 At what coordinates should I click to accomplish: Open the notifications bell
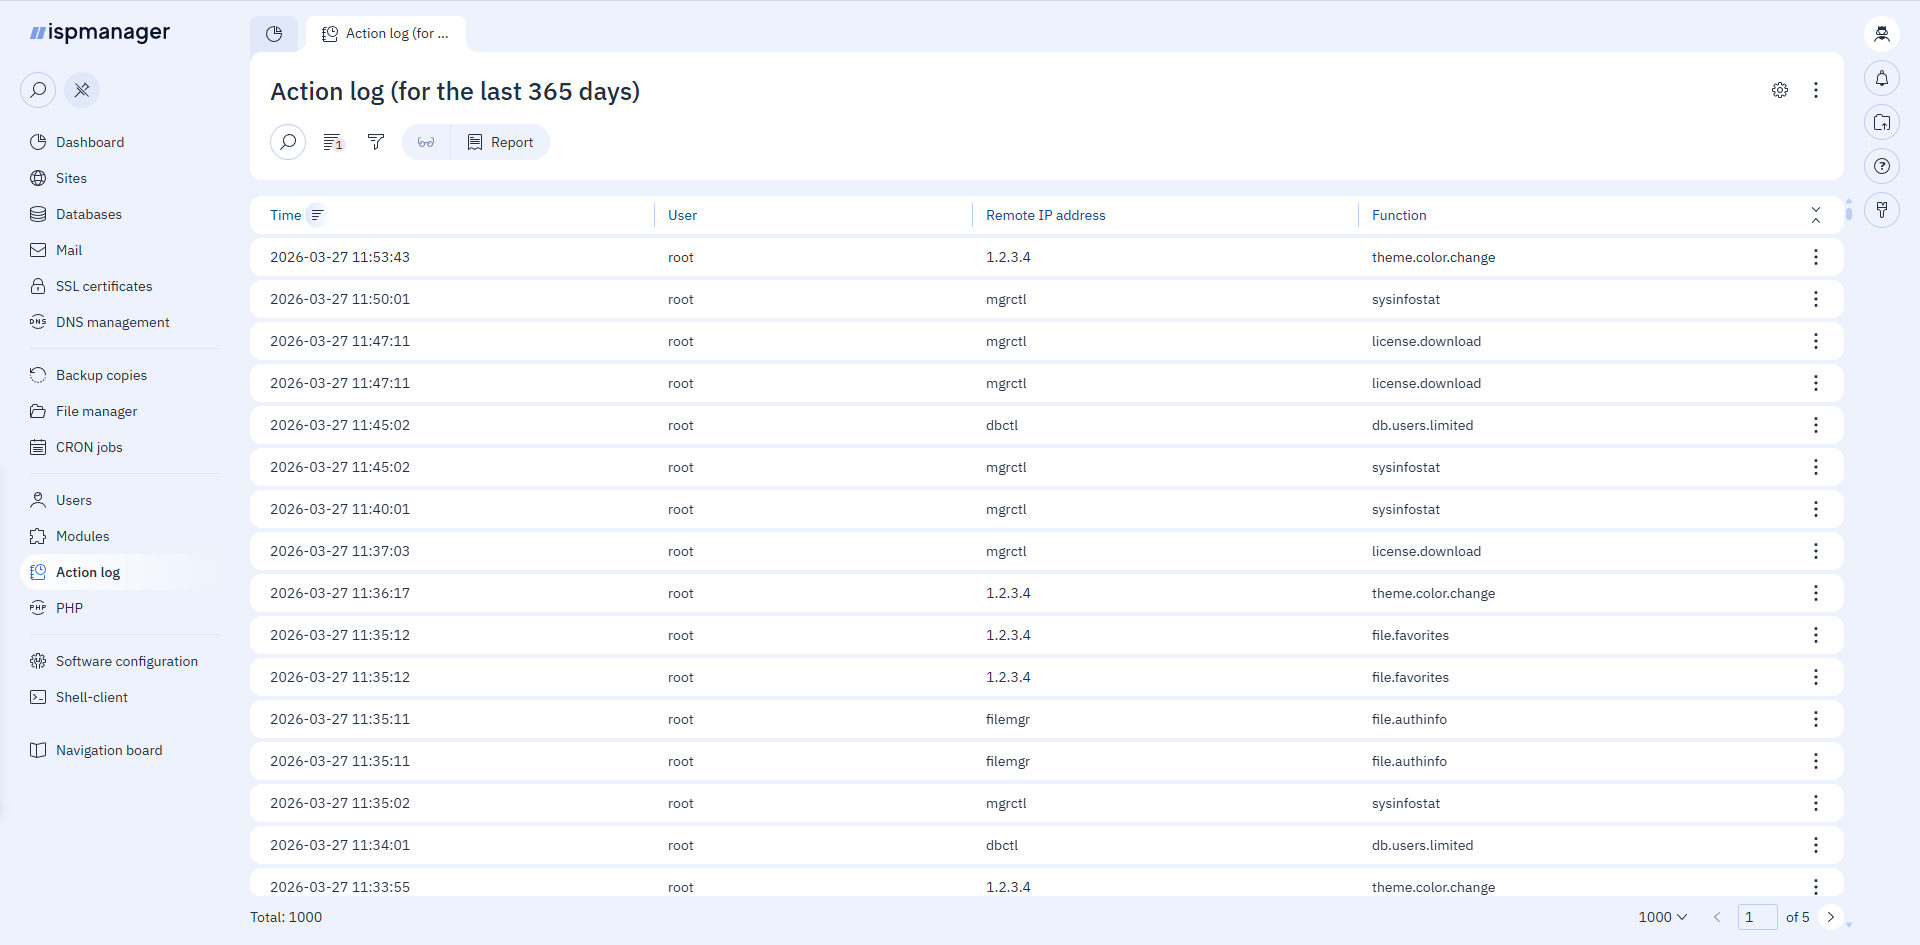1882,78
